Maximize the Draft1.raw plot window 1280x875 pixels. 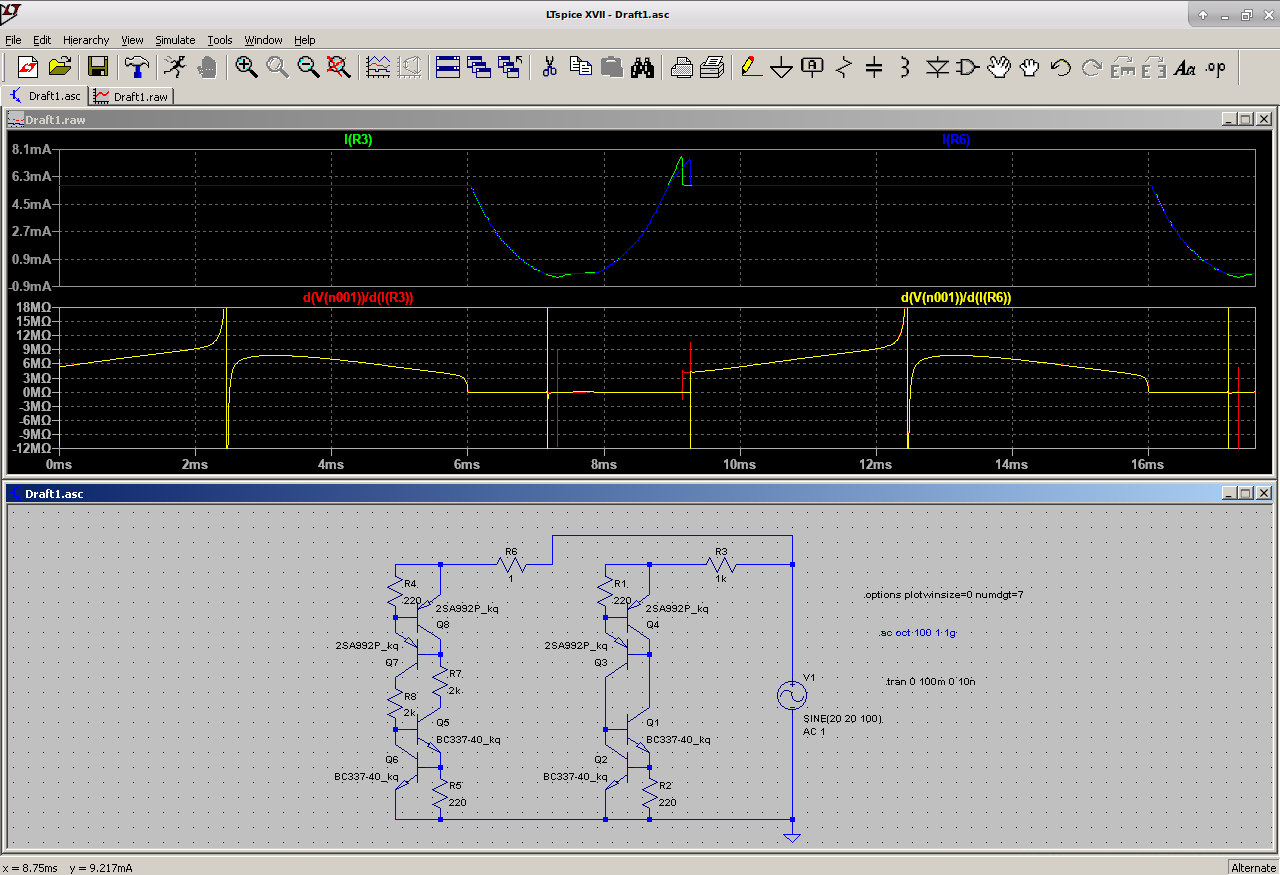(x=1246, y=119)
